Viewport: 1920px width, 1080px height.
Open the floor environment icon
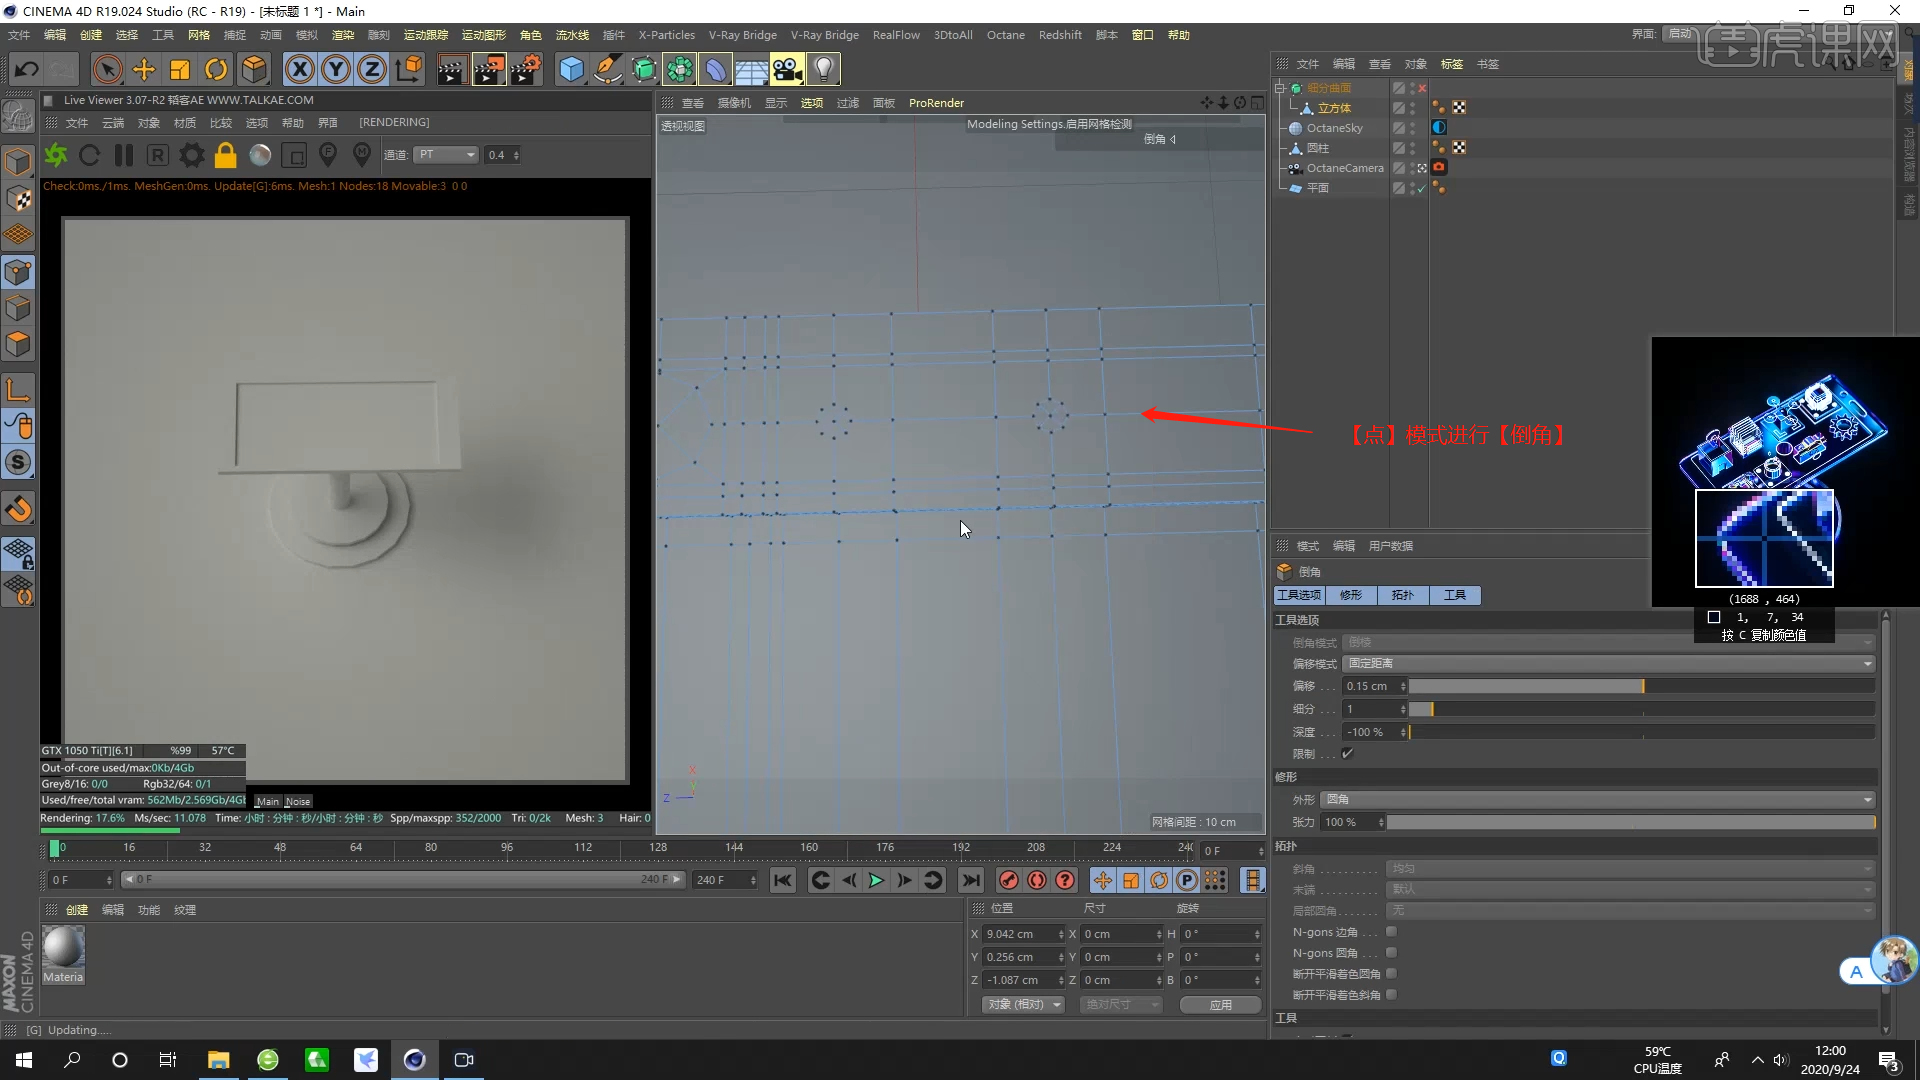pos(751,69)
